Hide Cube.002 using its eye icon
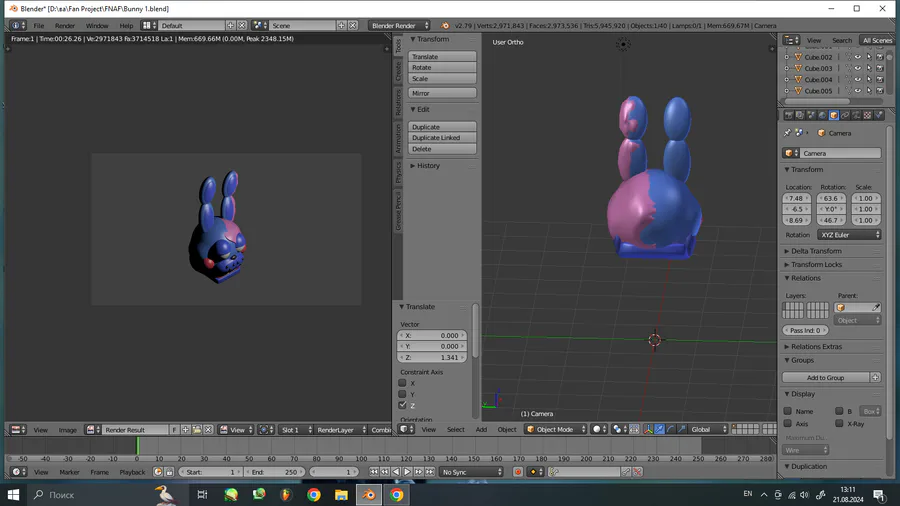 tap(858, 57)
